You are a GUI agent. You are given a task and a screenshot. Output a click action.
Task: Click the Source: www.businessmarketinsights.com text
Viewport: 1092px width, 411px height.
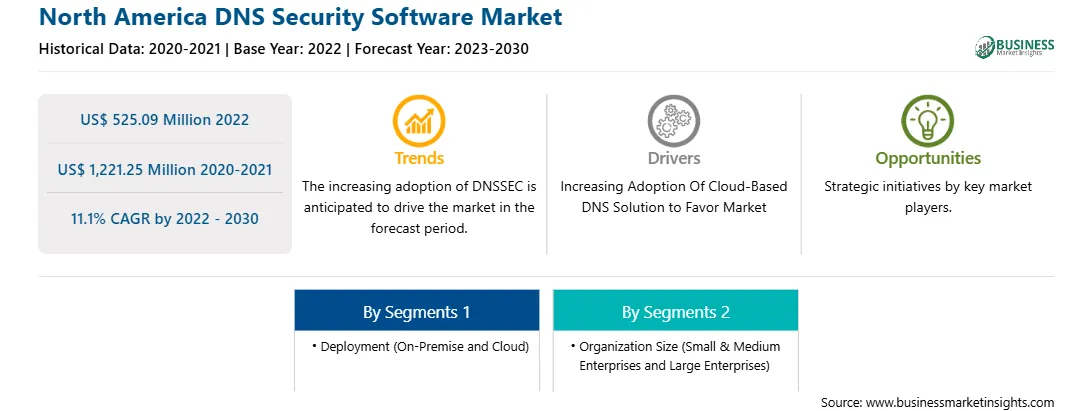click(937, 402)
